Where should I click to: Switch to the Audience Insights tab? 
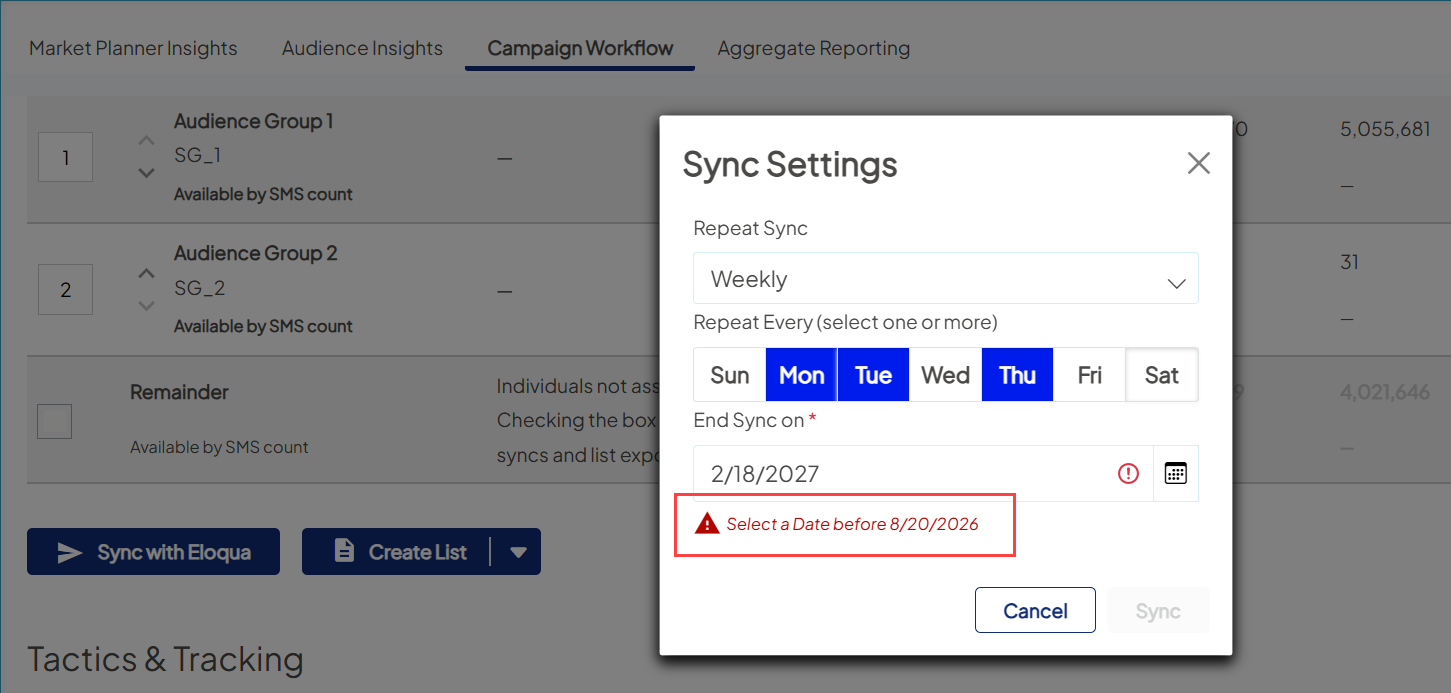click(x=362, y=47)
